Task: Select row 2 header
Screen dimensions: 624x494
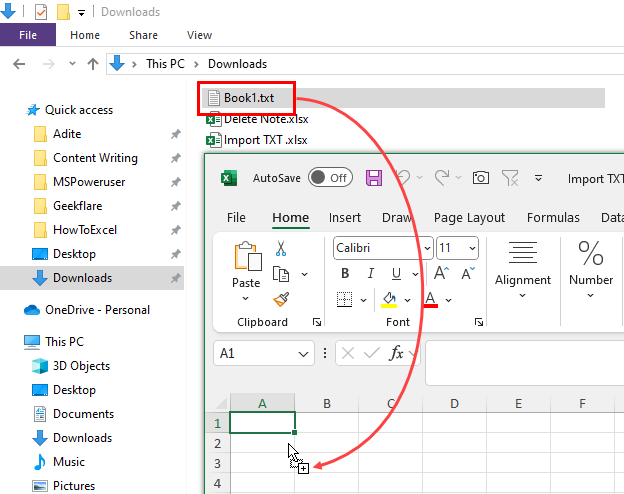Action: (217, 443)
